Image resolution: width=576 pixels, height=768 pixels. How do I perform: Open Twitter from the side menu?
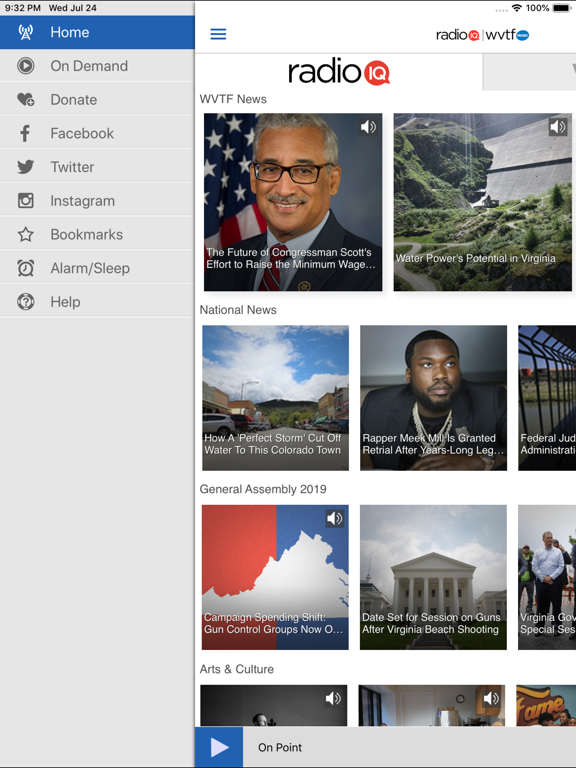tap(97, 167)
